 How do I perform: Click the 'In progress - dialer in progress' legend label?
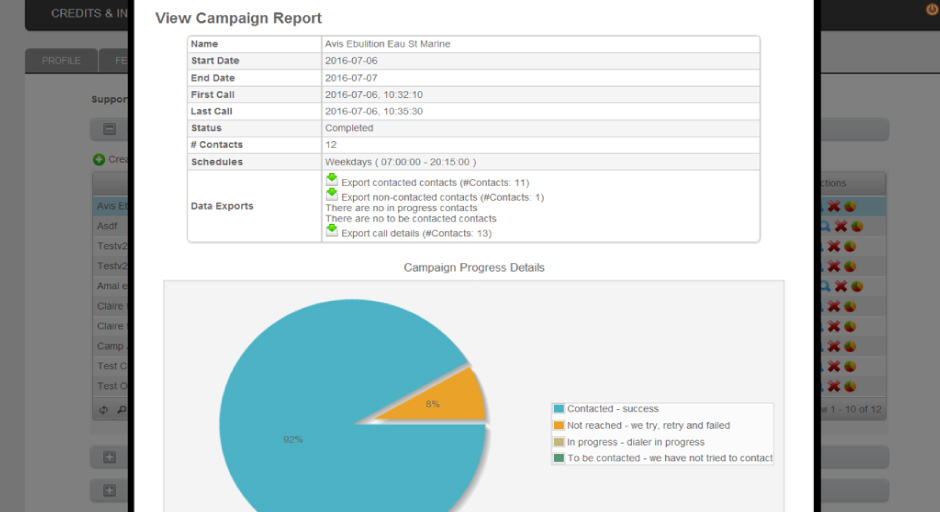(x=636, y=442)
